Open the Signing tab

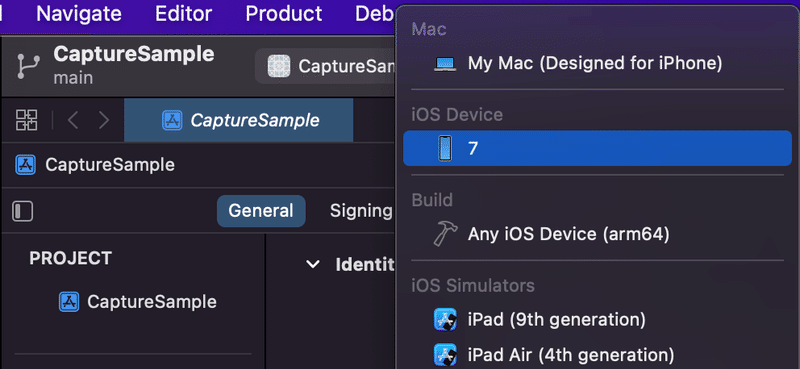click(361, 211)
